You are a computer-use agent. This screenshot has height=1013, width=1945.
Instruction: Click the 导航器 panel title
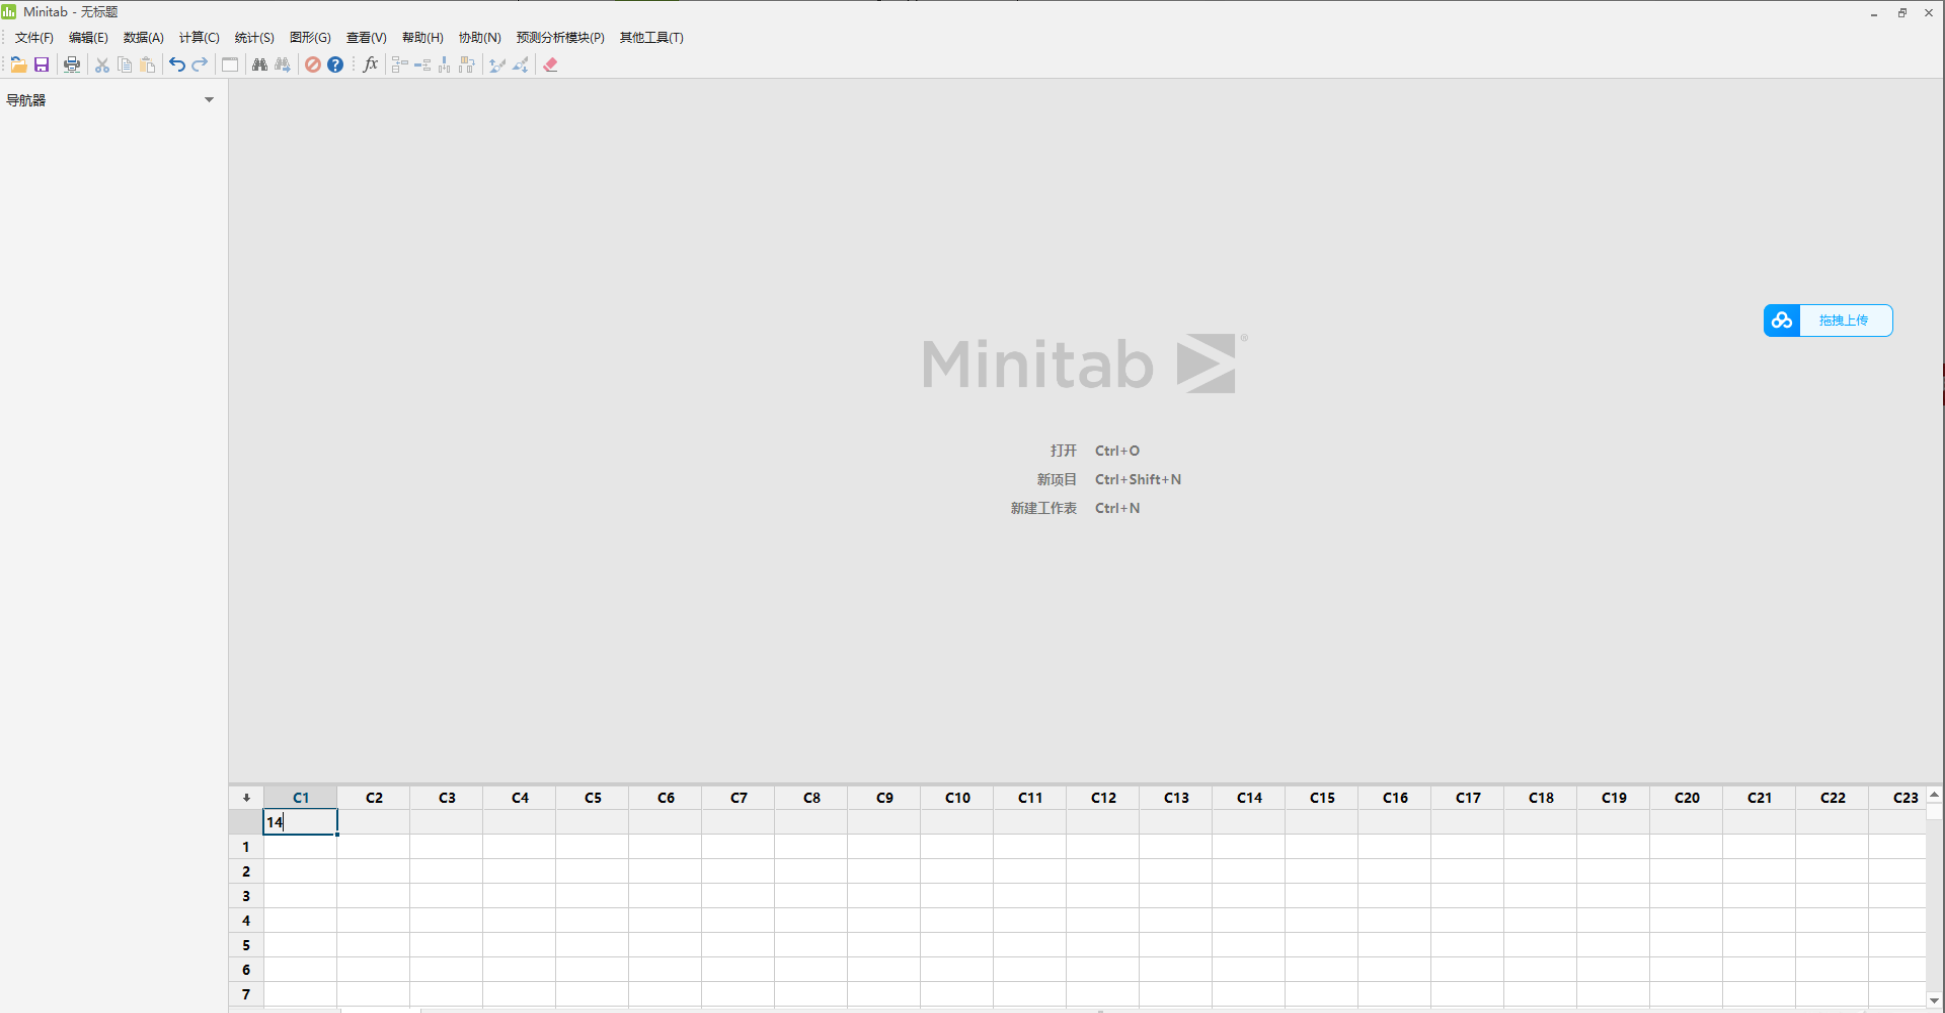coord(26,101)
